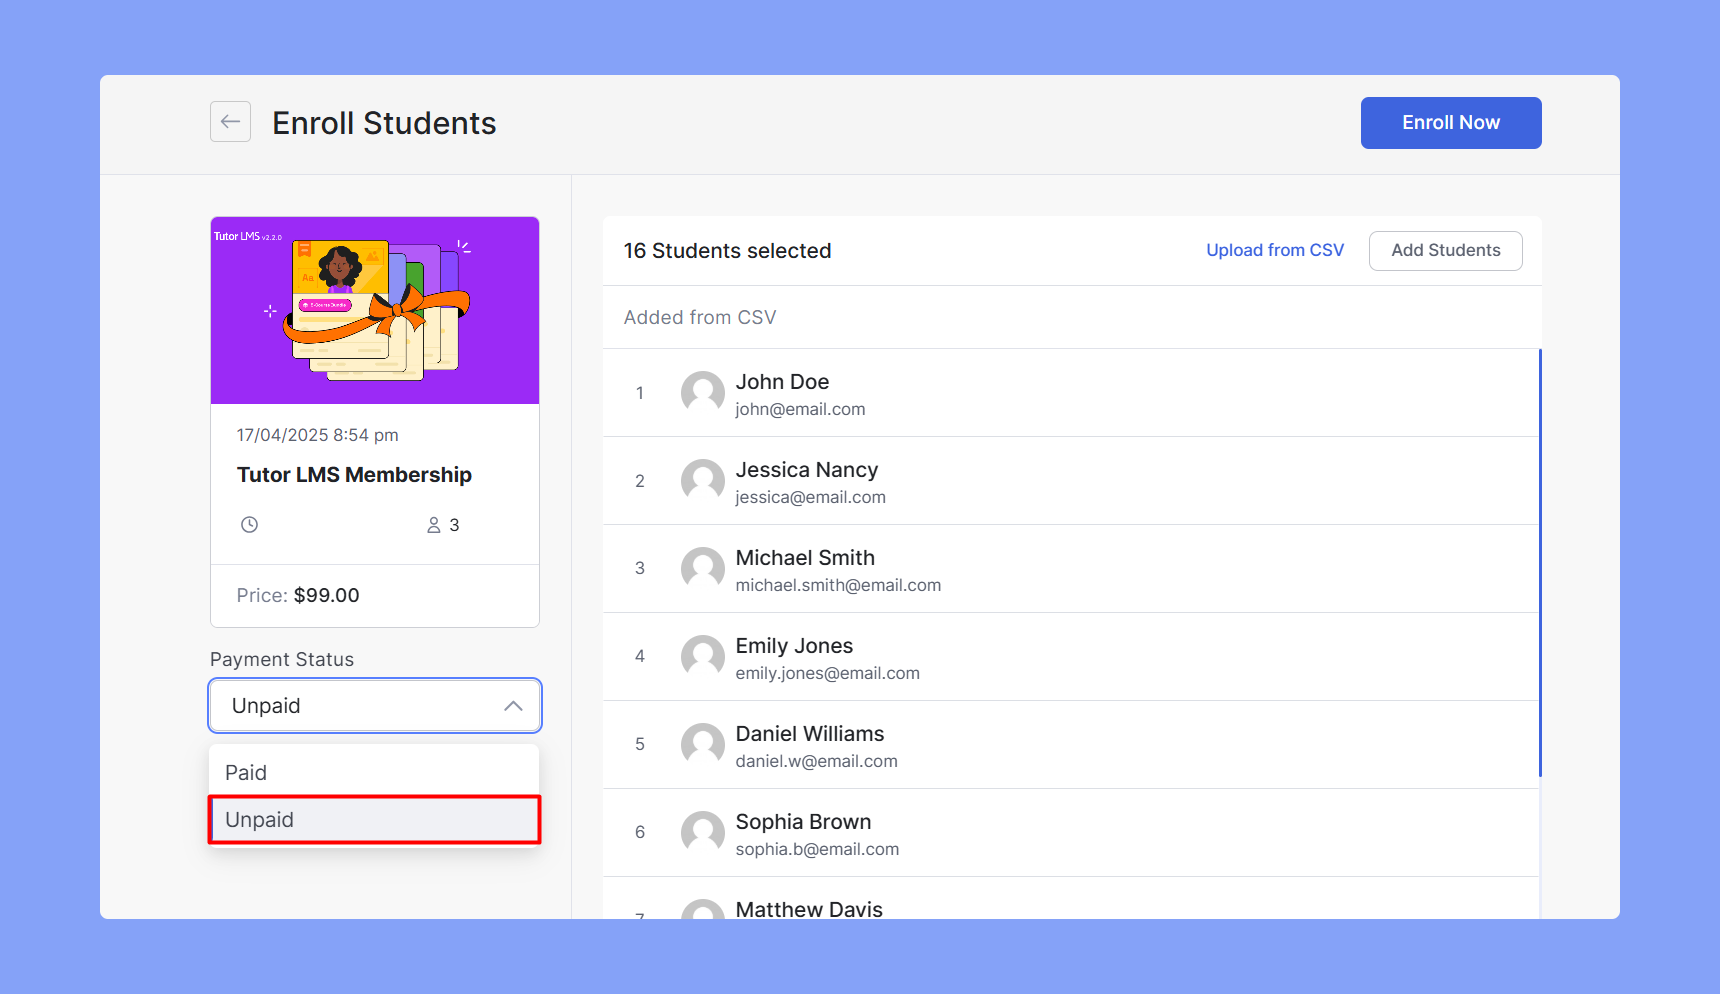
Task: Click the 16 Students selected heading
Action: click(x=727, y=251)
